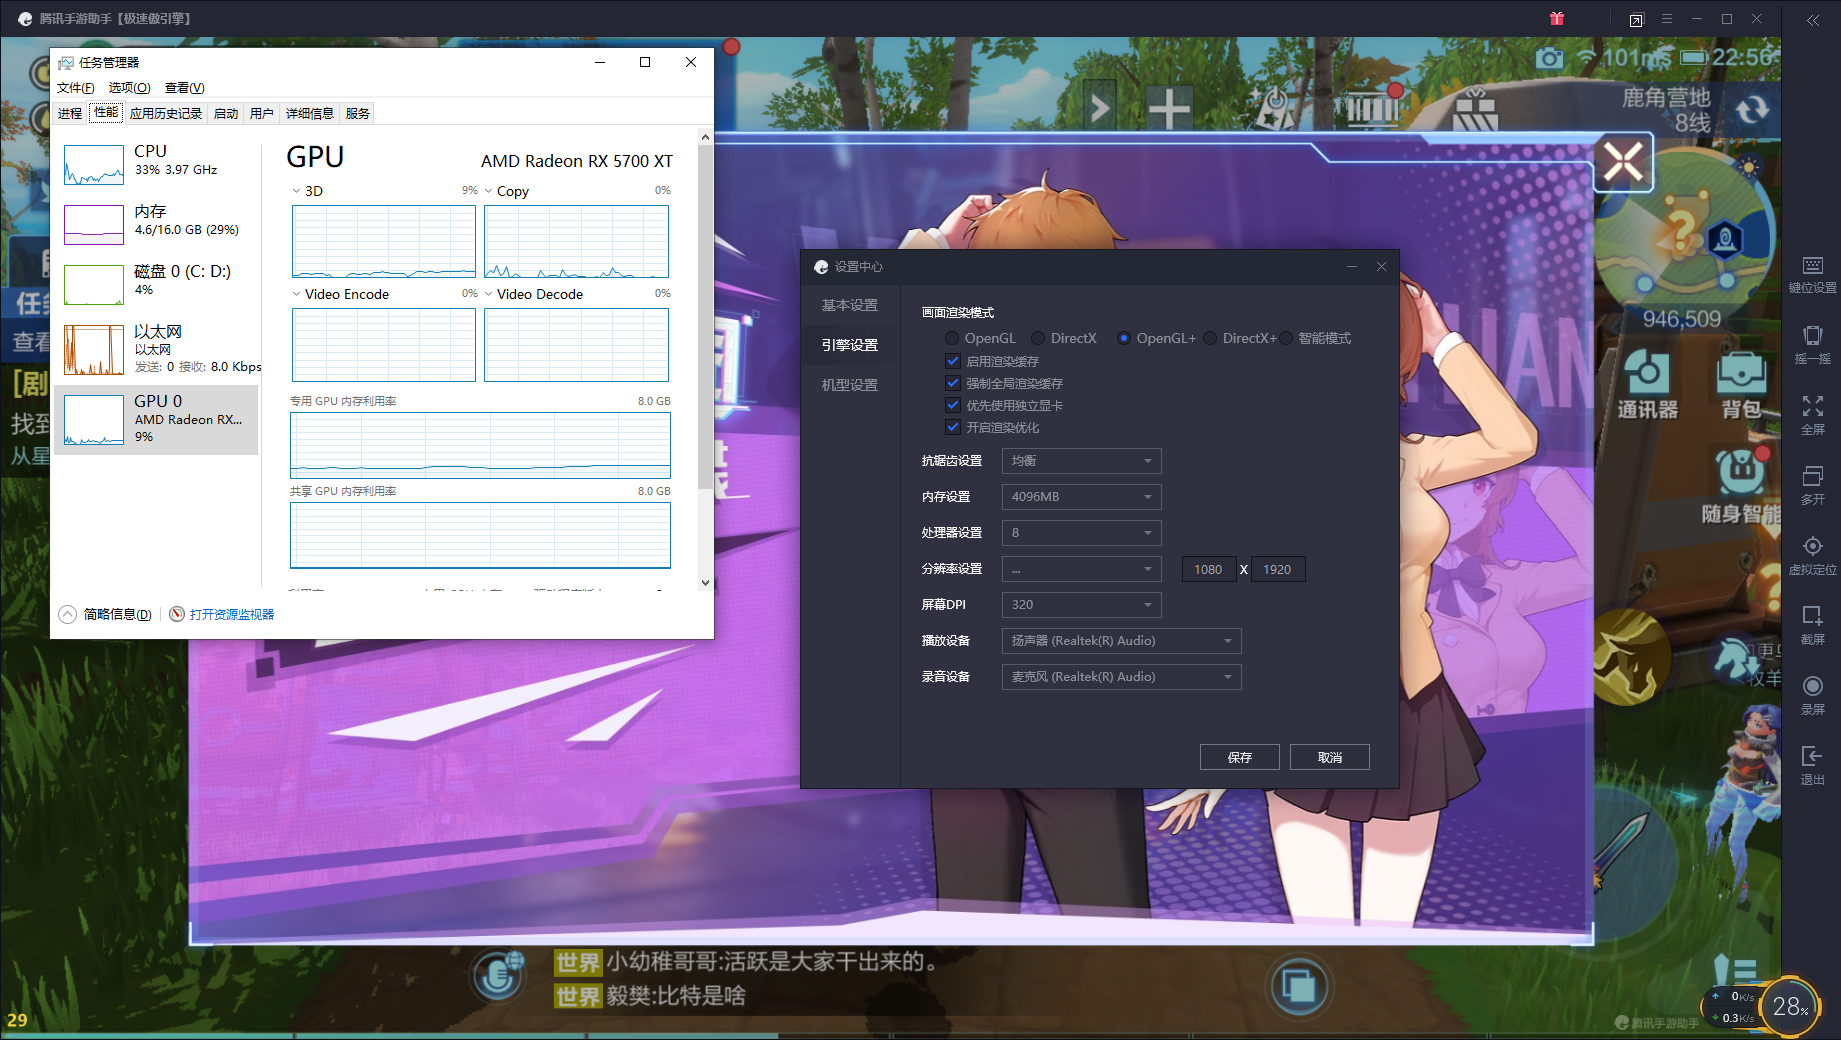Click the open resource monitor icon
1841x1040 pixels.
click(177, 614)
